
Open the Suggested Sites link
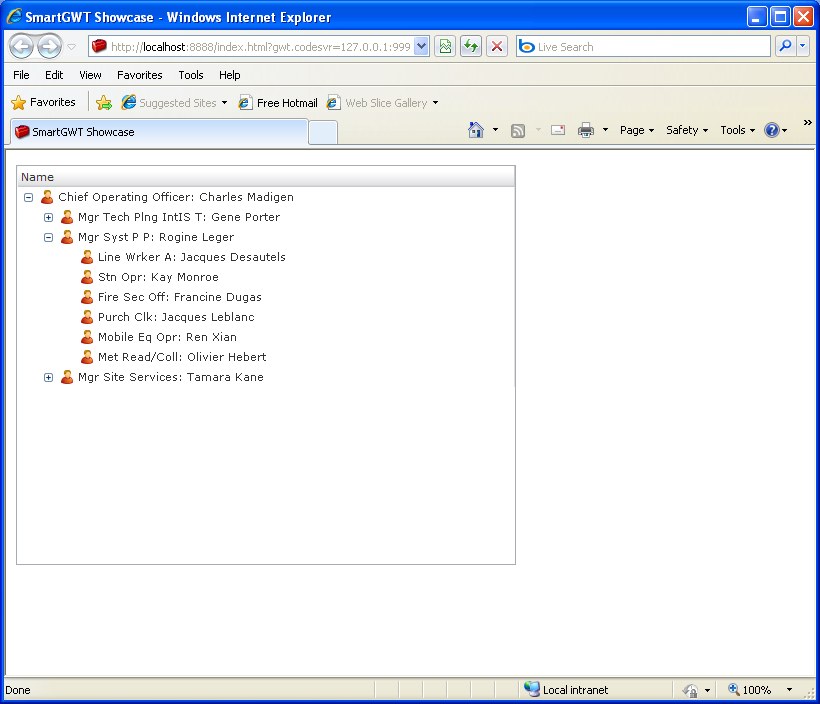point(174,103)
